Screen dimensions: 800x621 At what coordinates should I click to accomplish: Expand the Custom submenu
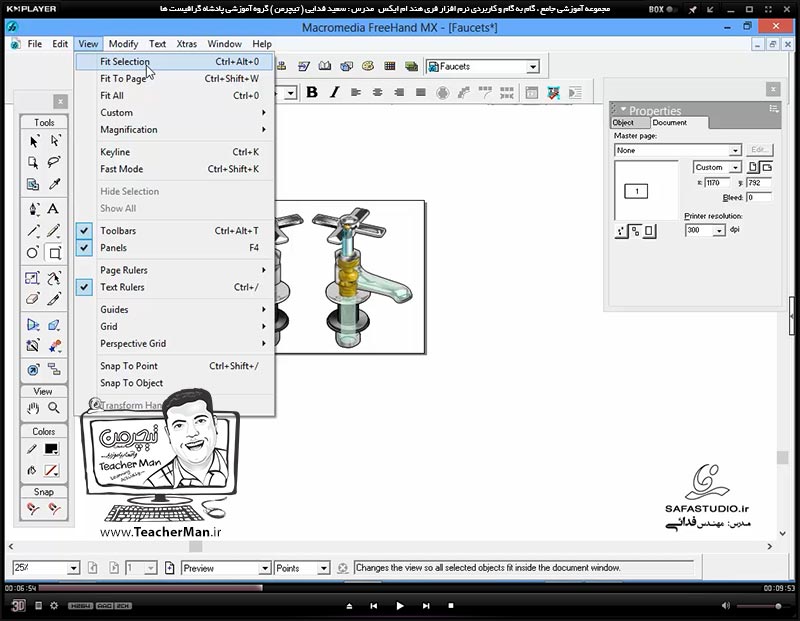coord(174,112)
